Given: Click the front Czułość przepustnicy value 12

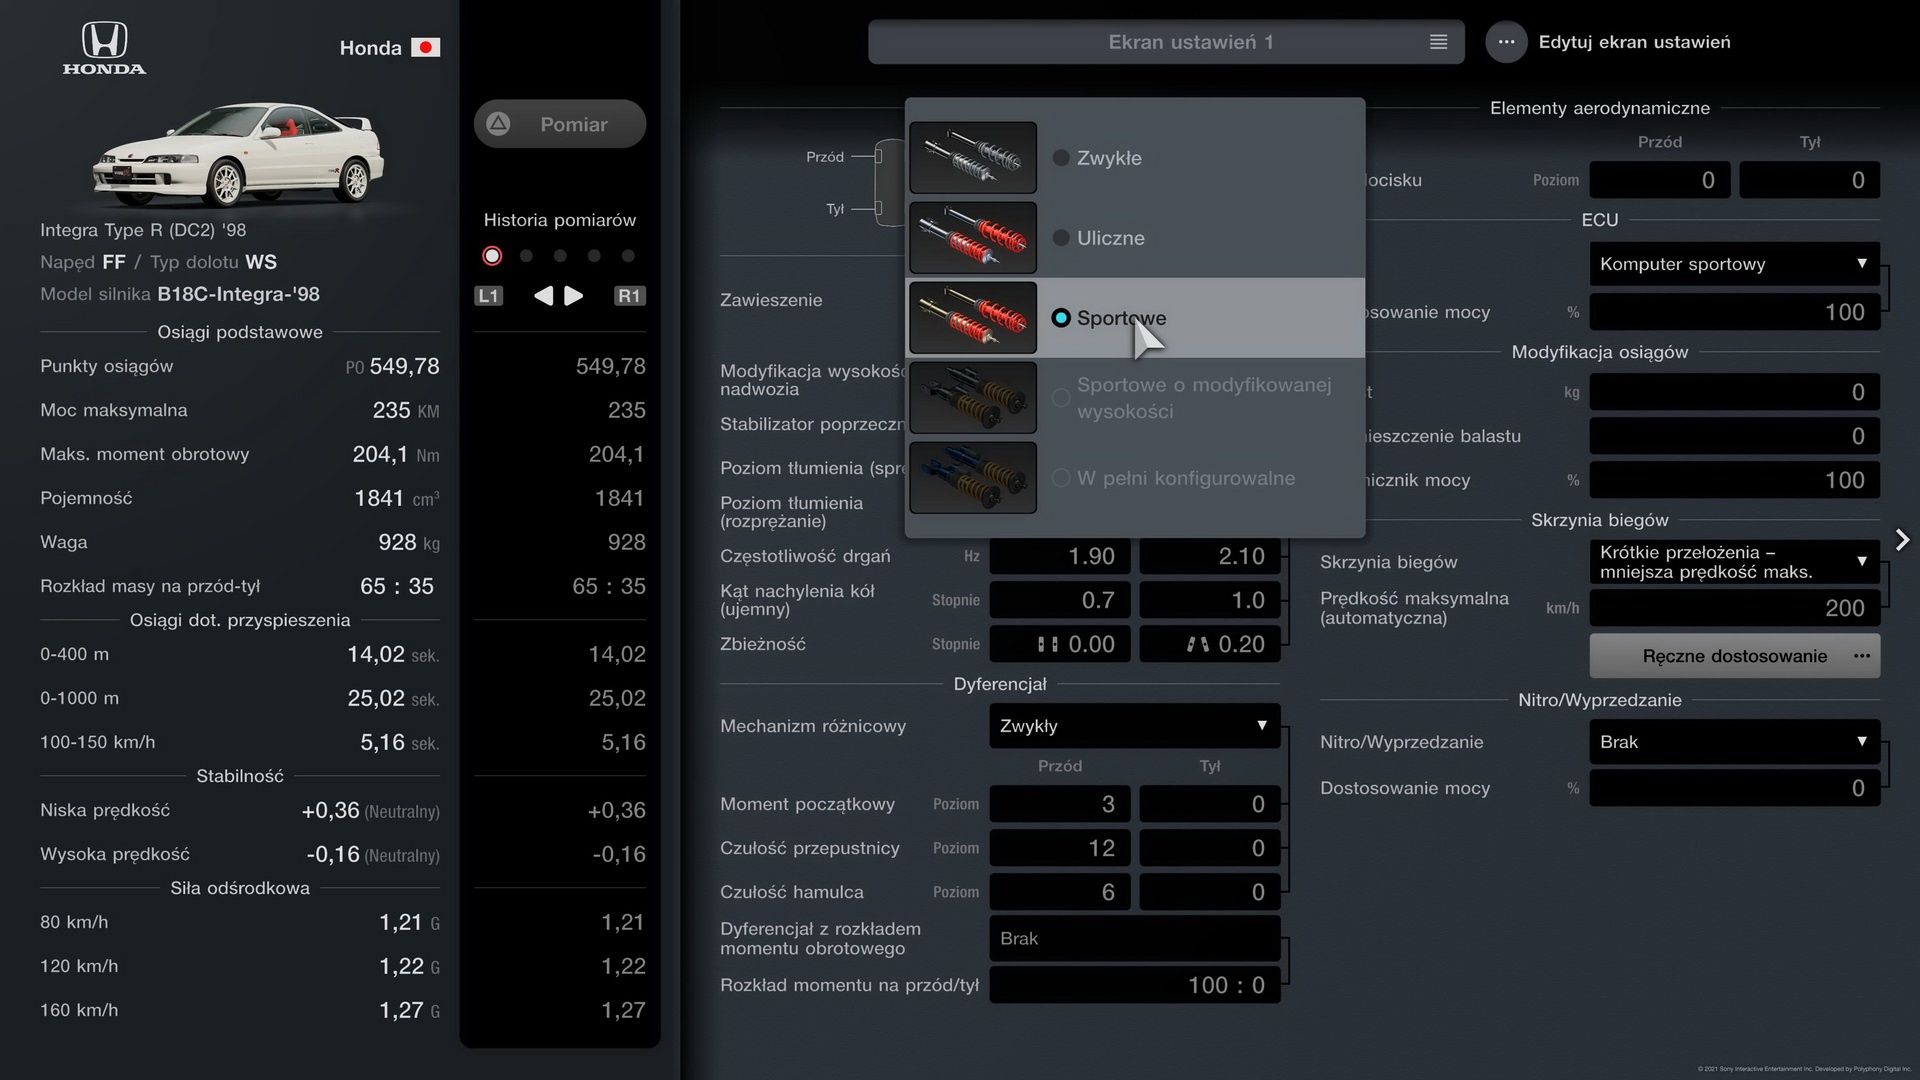Looking at the screenshot, I should click(1060, 848).
